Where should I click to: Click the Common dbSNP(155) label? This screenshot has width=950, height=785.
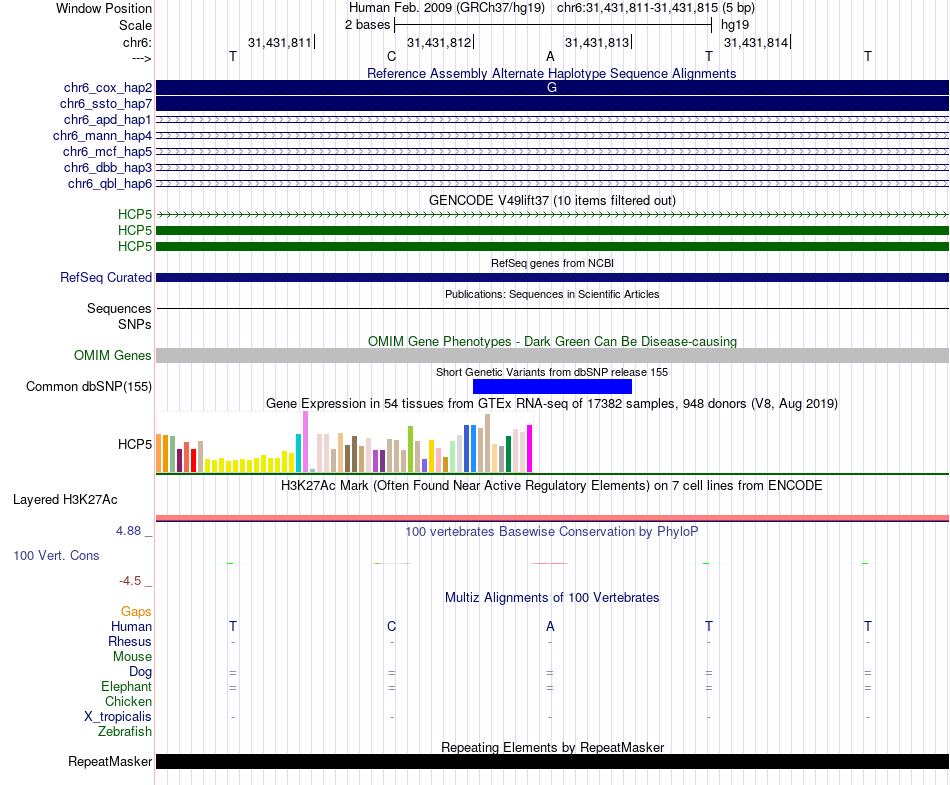pos(89,386)
